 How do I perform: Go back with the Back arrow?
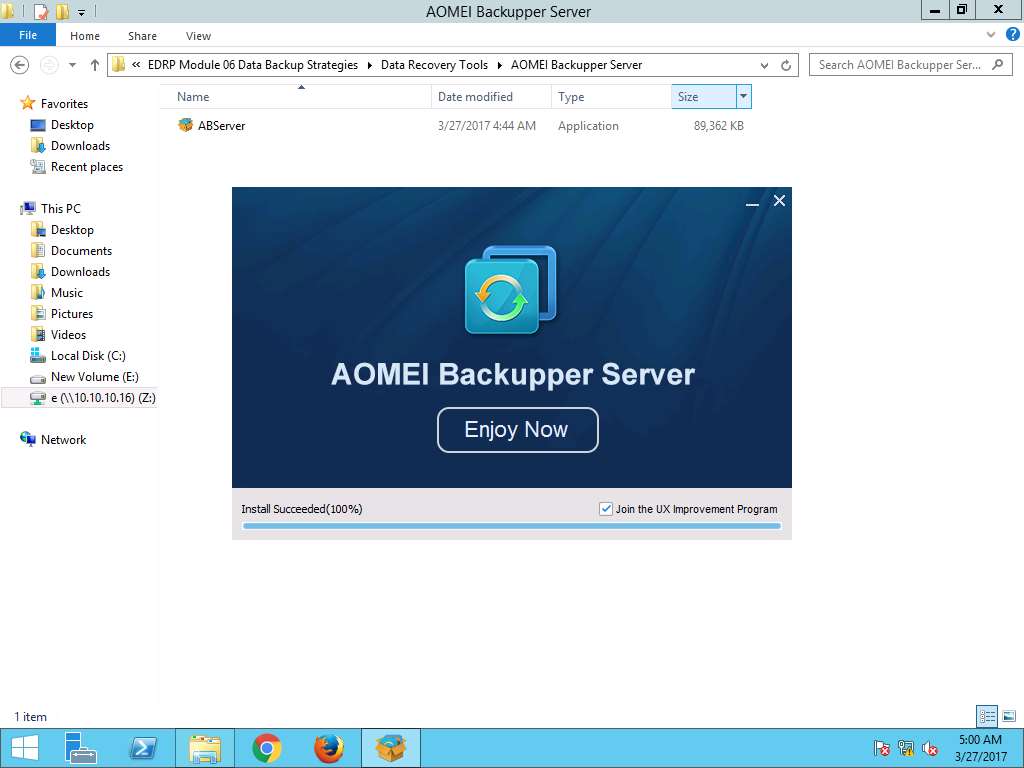20,65
